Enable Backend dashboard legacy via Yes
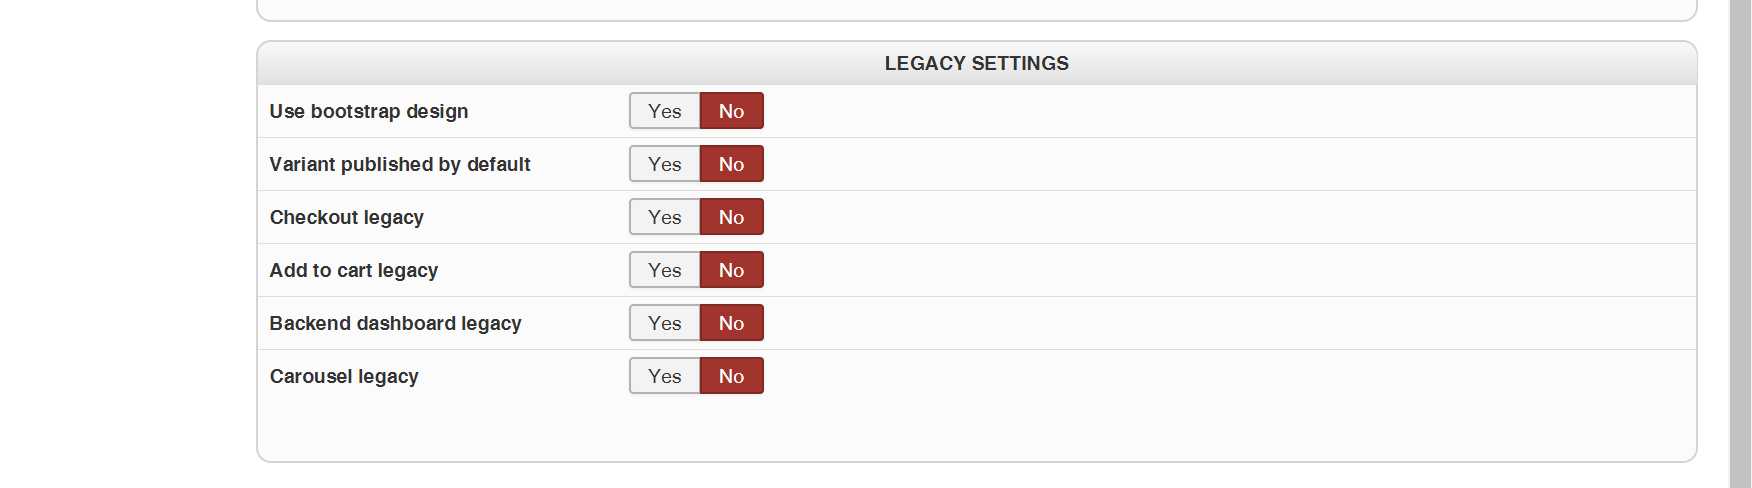 [x=665, y=323]
